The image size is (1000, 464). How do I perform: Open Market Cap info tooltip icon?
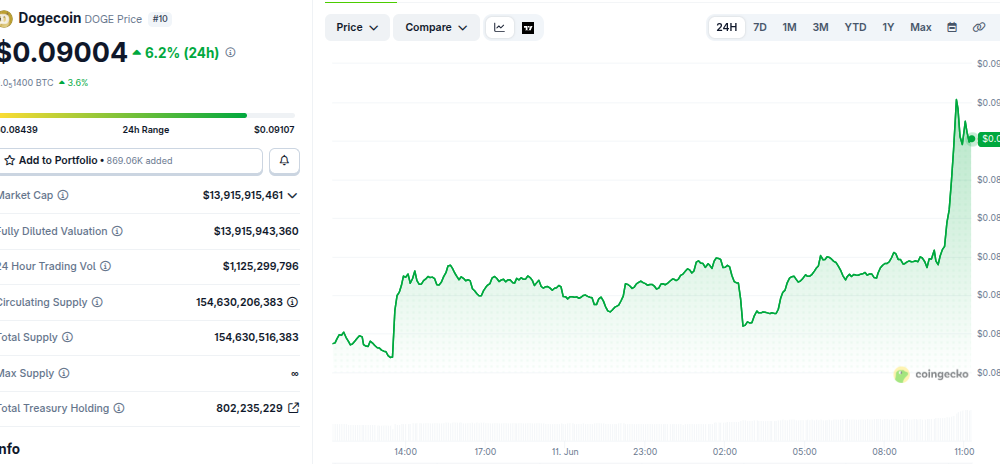click(x=63, y=196)
